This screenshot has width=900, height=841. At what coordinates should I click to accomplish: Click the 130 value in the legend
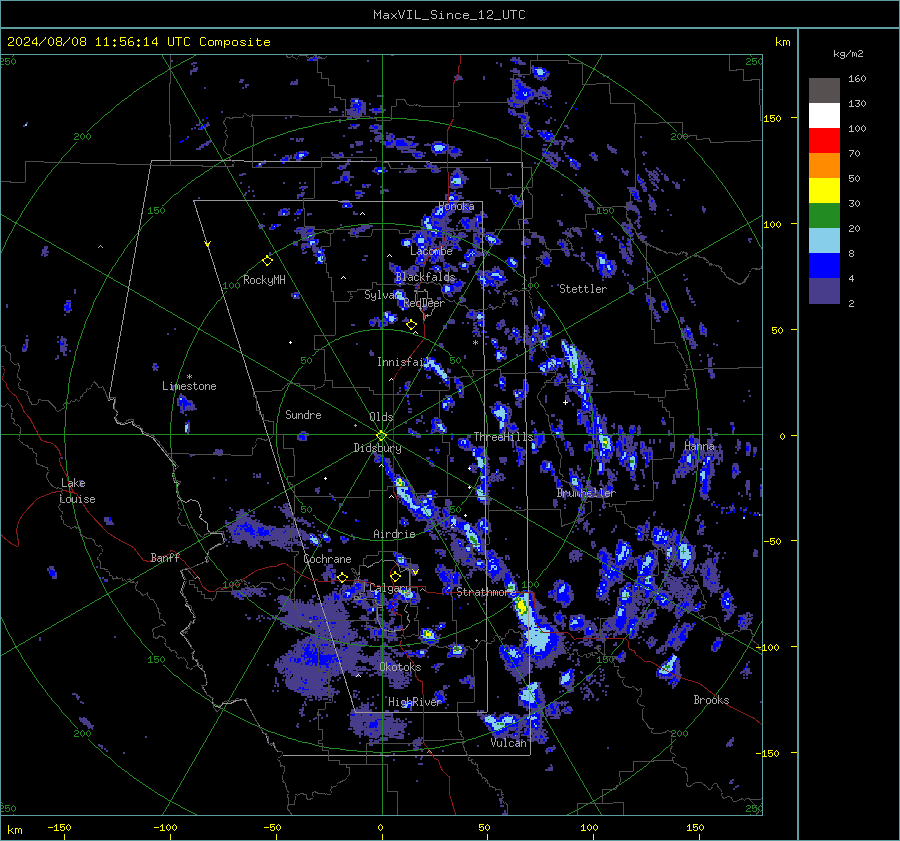coord(857,104)
